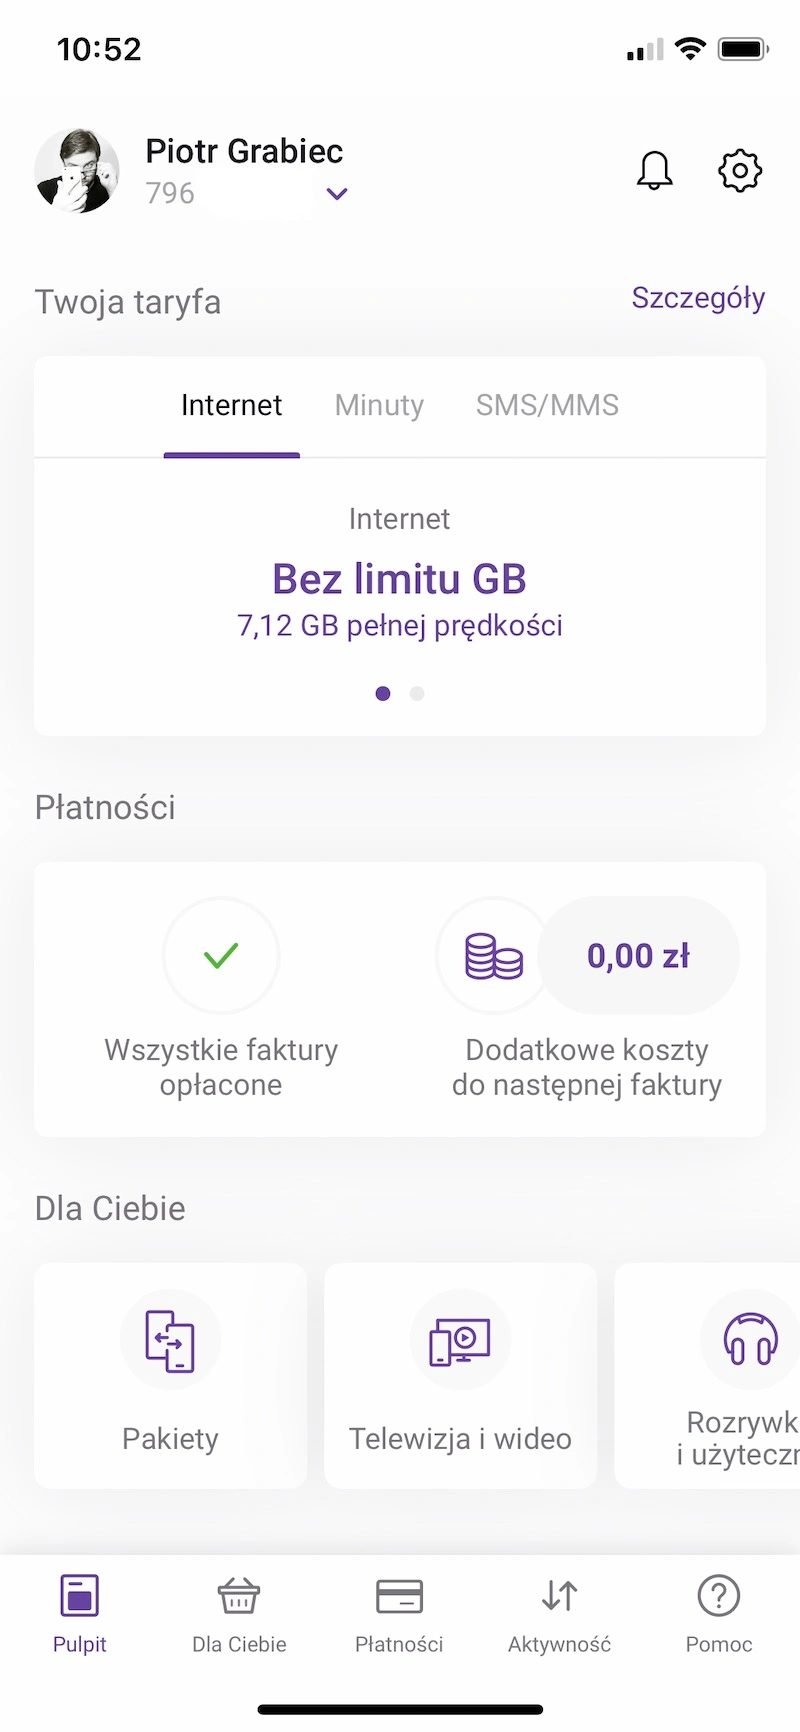Open Aktywność in bottom navigation

point(559,1614)
